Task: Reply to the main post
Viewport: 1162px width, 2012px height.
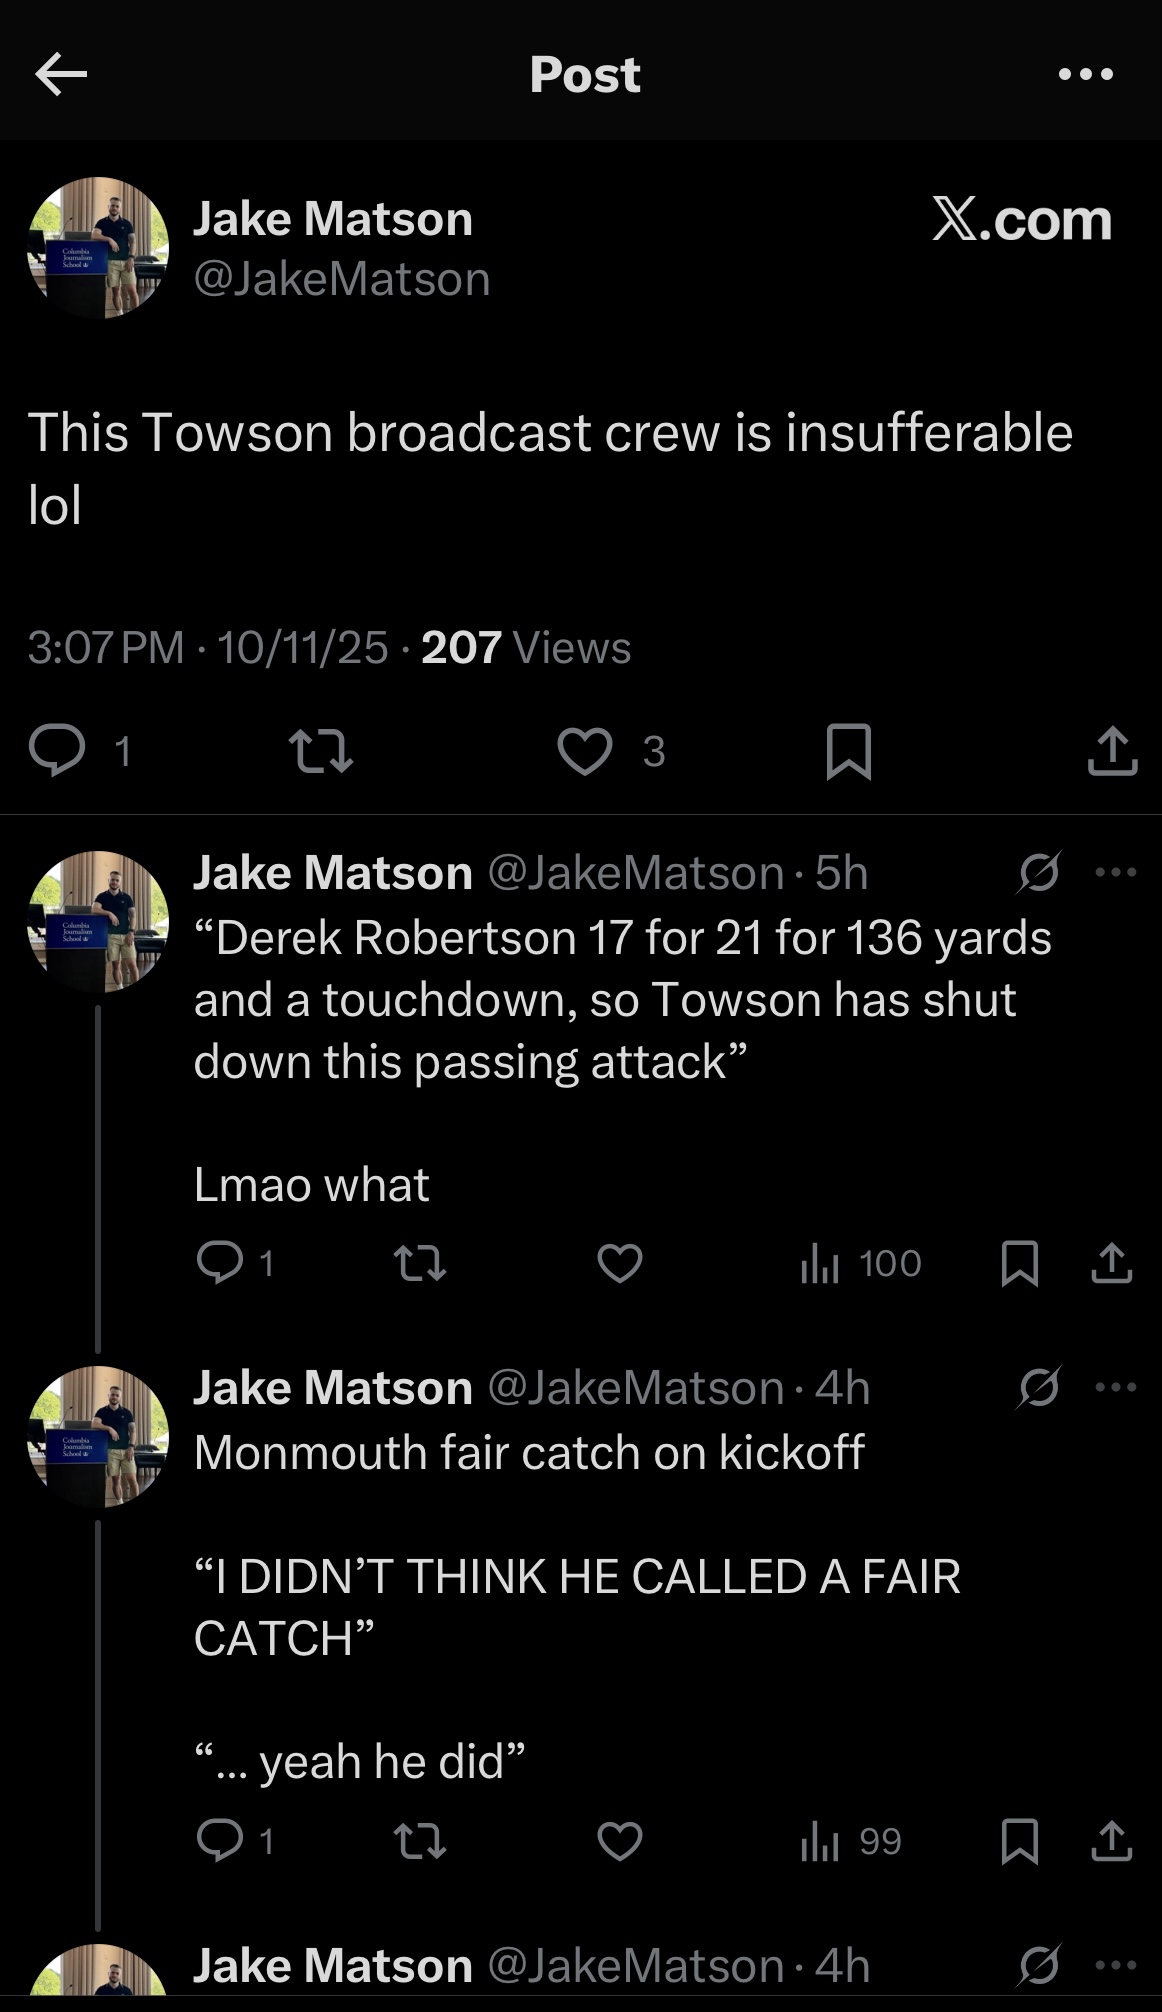Action: [x=57, y=751]
